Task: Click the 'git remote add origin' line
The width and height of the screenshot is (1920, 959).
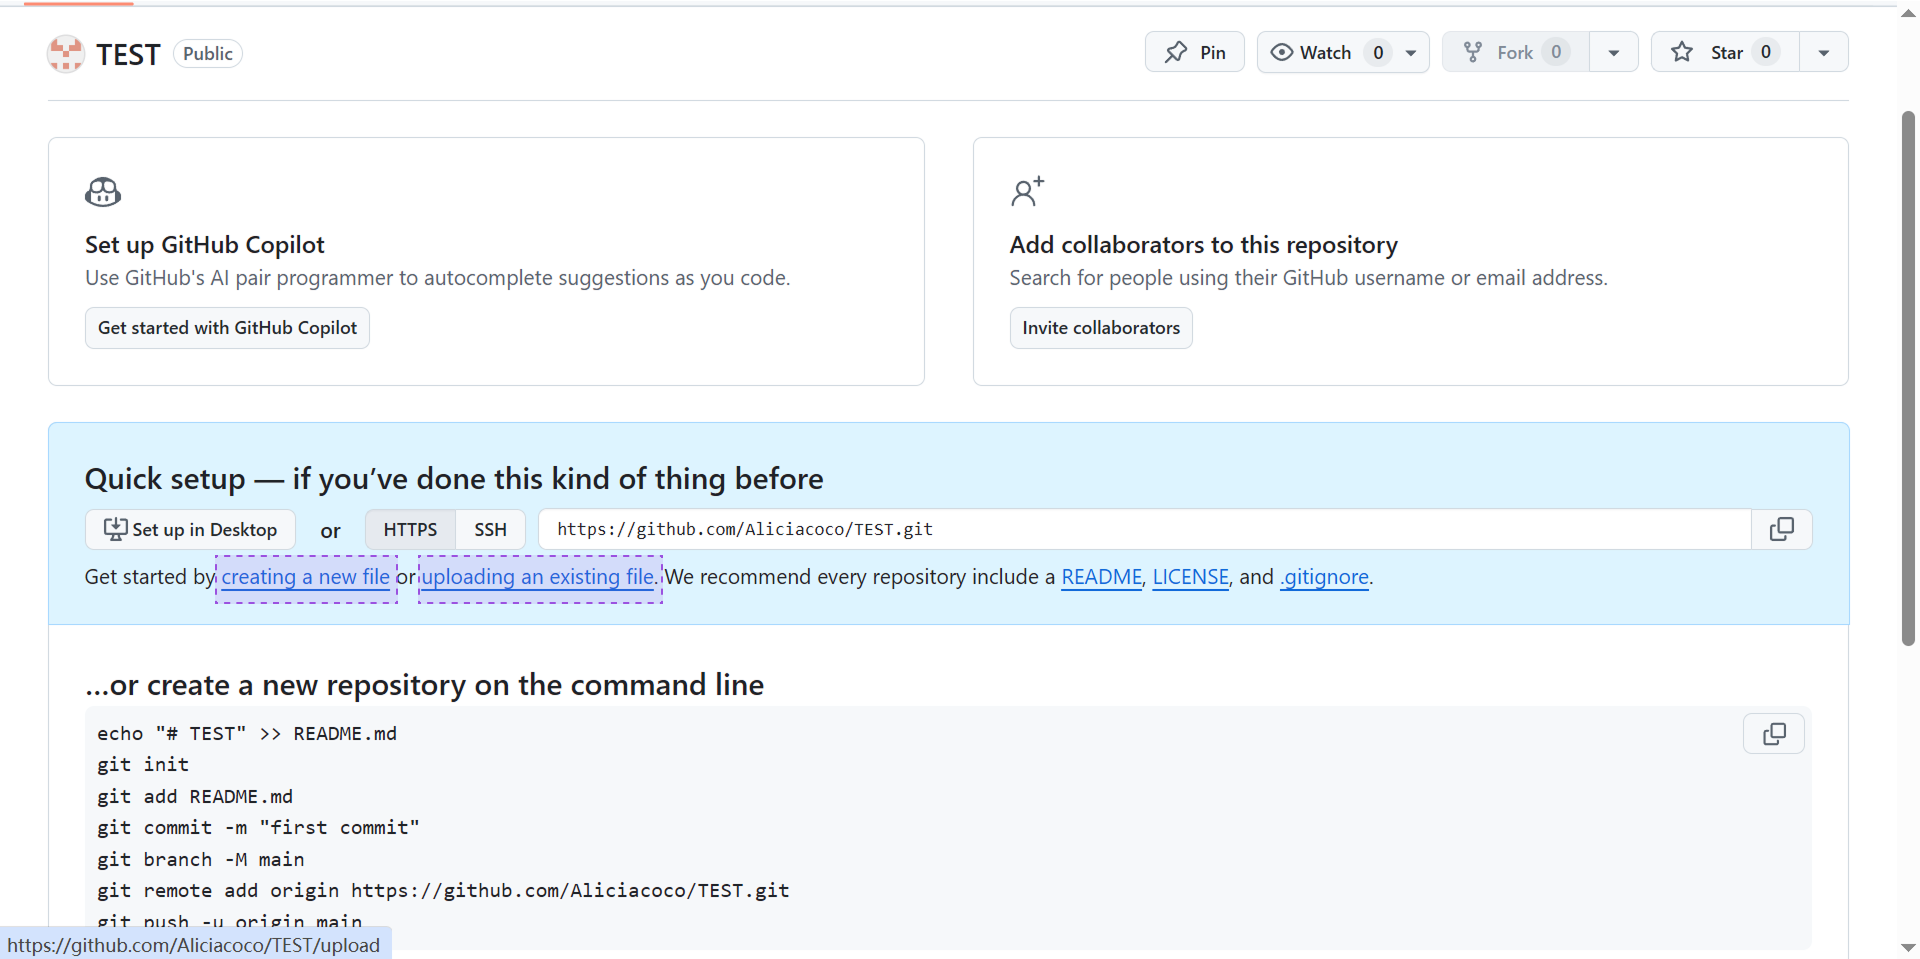Action: tap(443, 891)
